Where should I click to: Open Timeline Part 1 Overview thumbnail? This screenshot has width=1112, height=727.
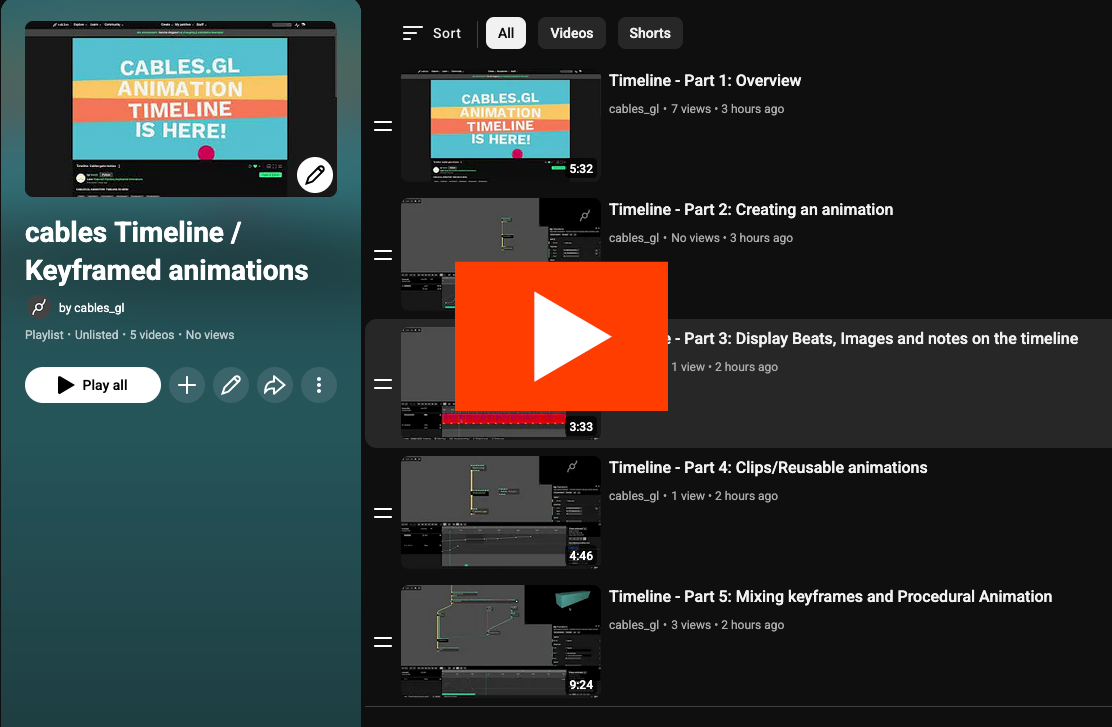[500, 126]
